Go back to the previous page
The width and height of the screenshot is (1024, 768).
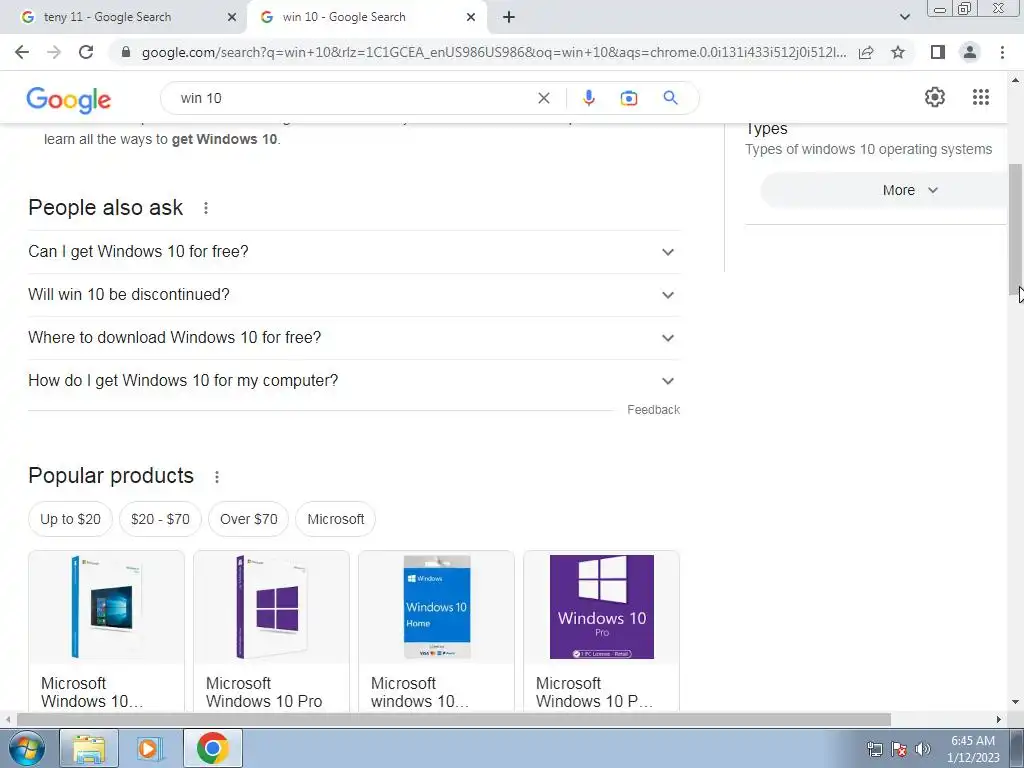(22, 52)
